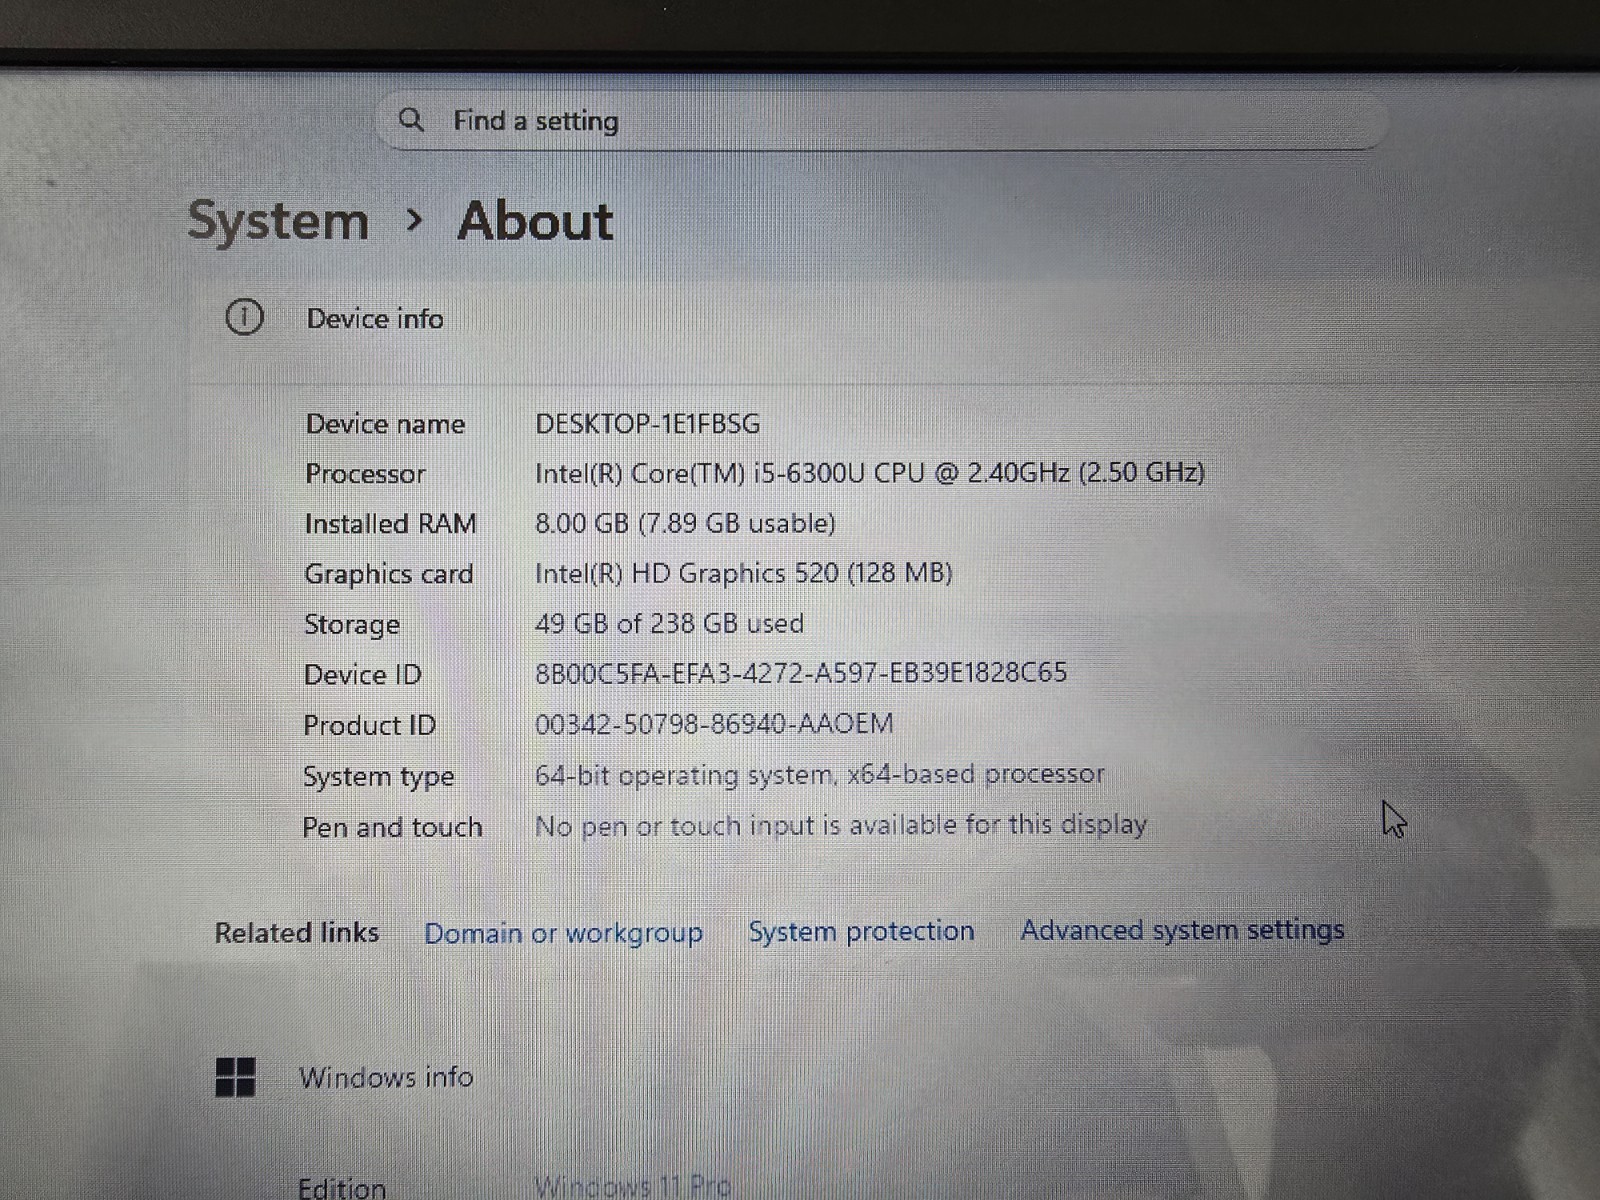Go back to System breadcrumb

click(x=278, y=220)
